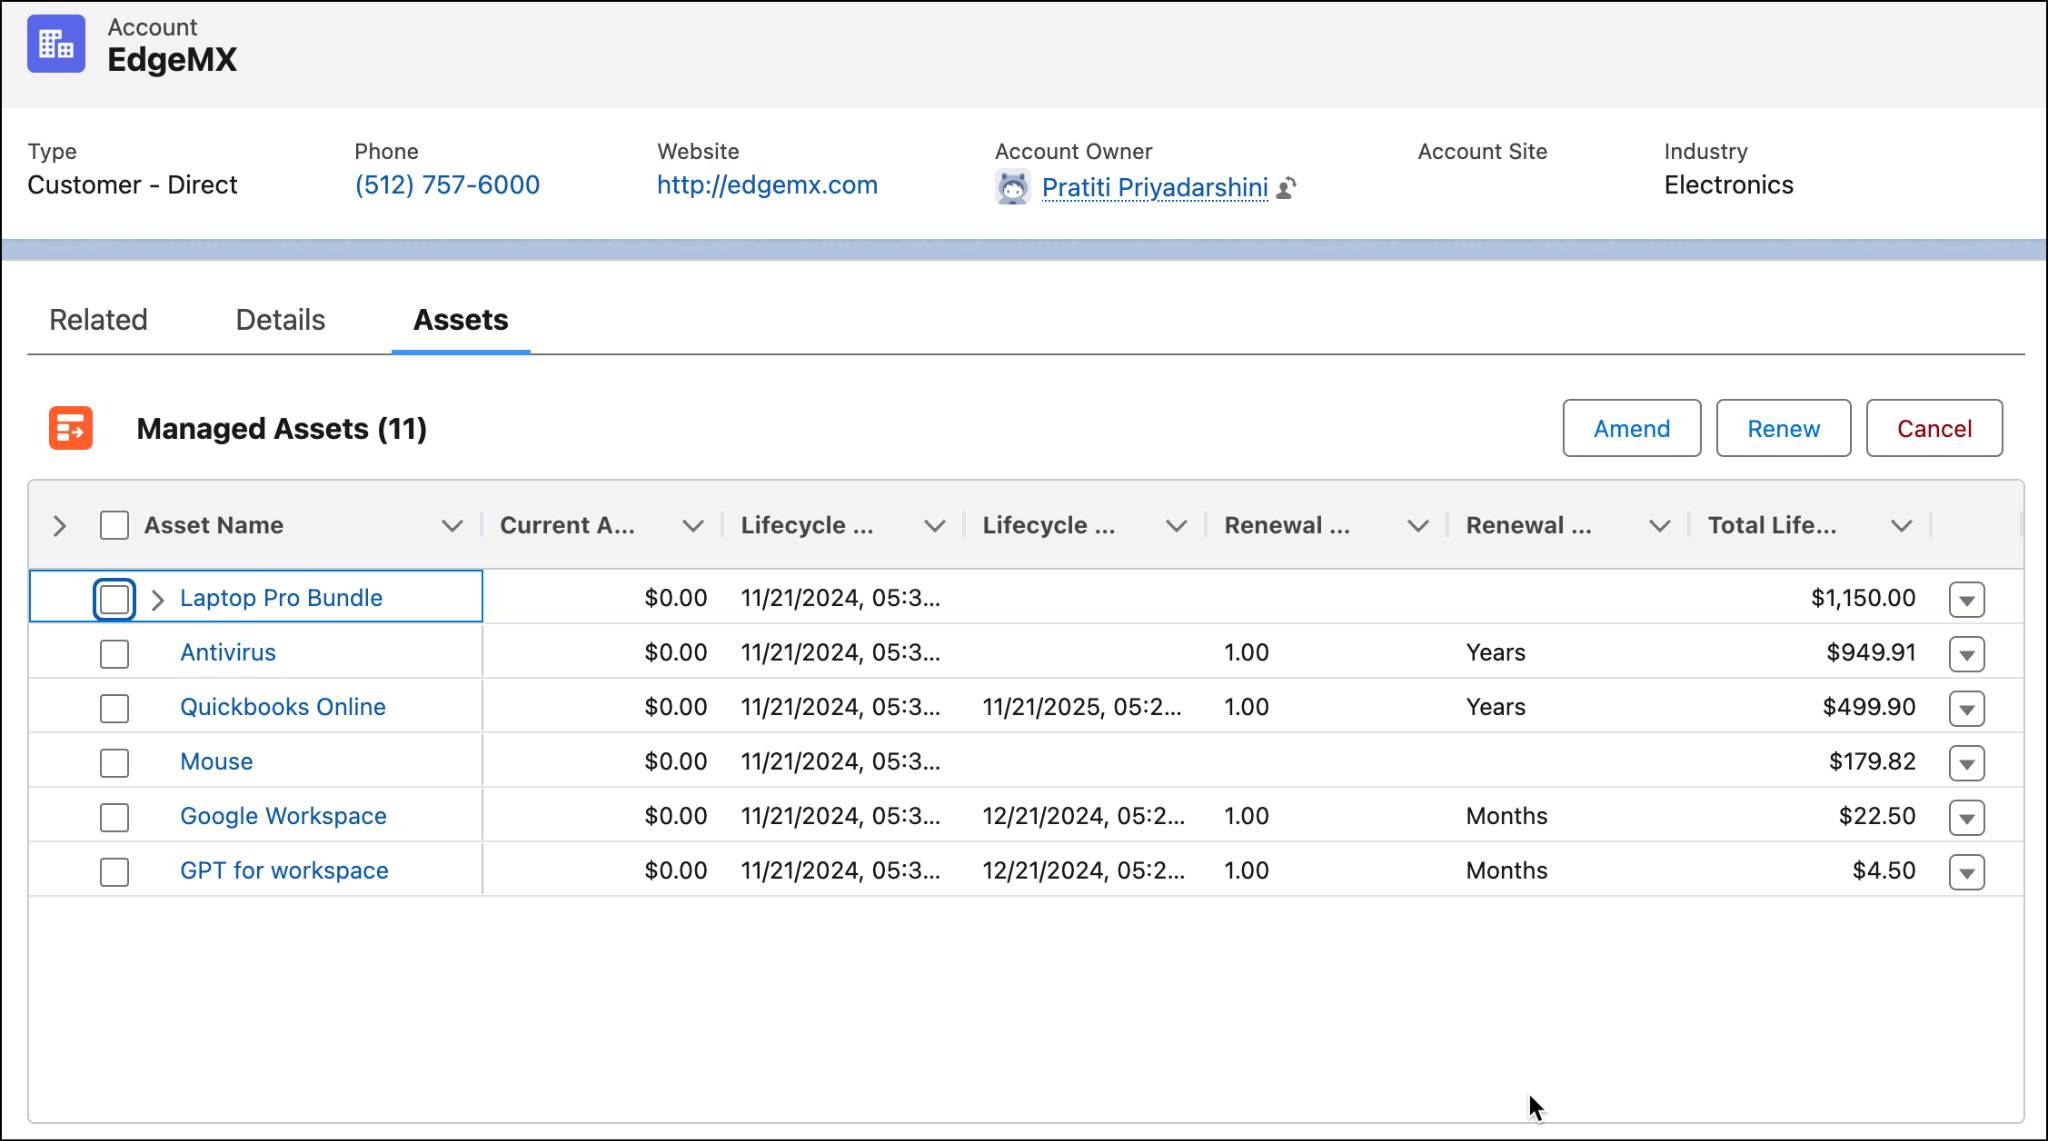
Task: Open second Renewal column dropdown
Action: [x=1659, y=526]
